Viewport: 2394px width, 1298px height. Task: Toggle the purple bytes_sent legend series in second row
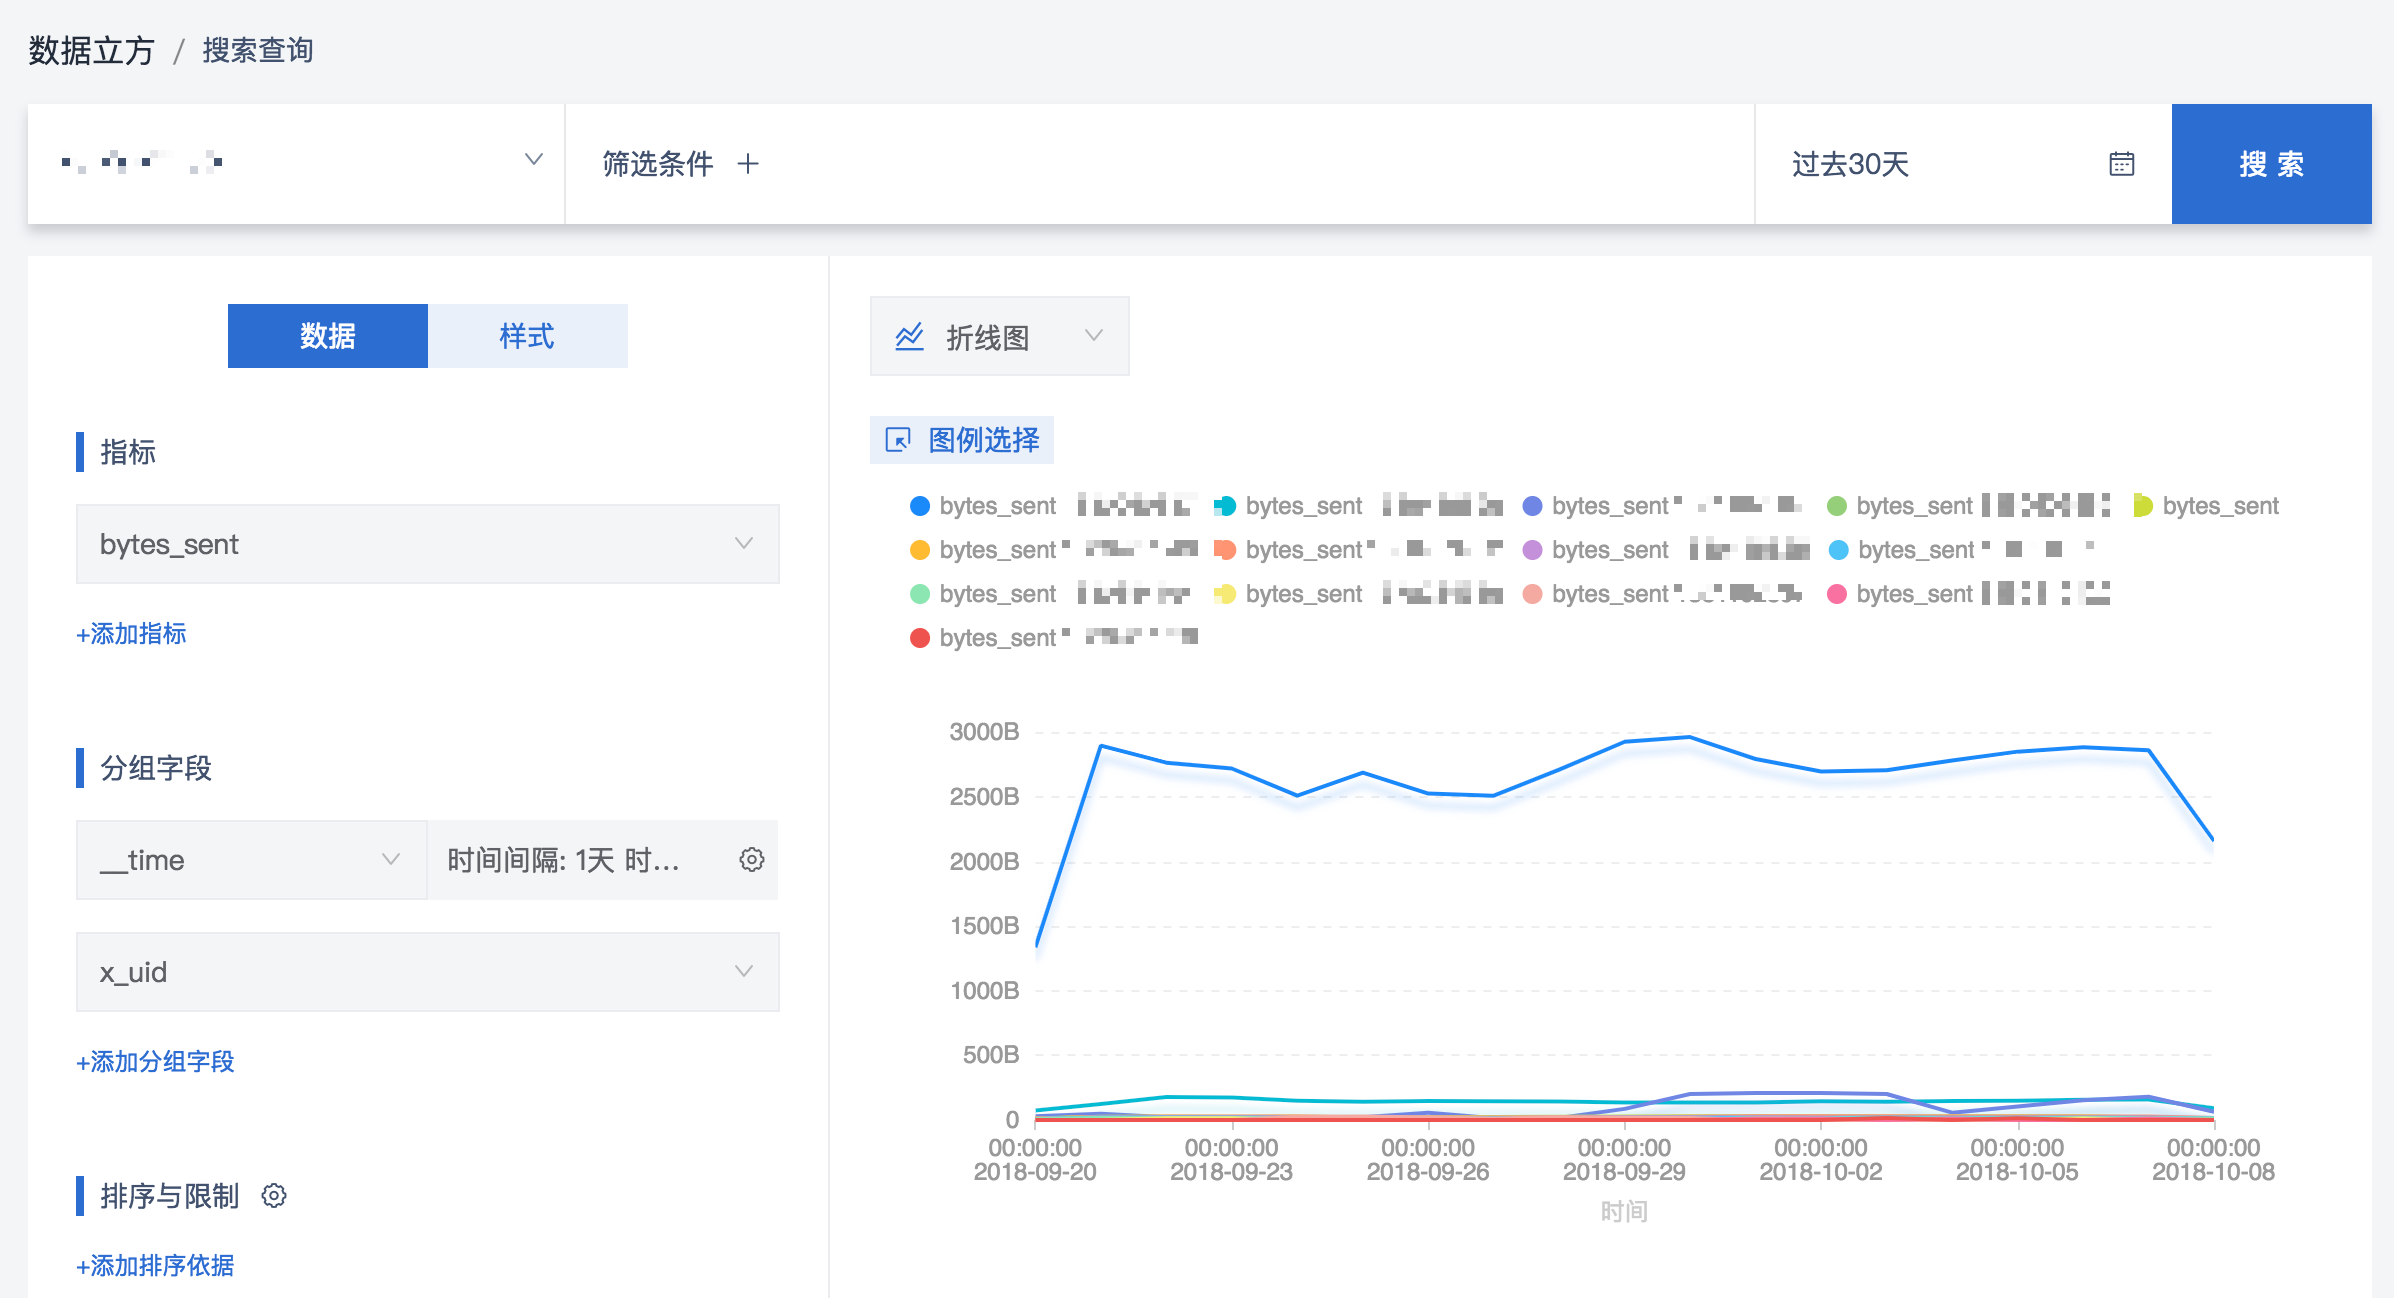[x=1532, y=550]
